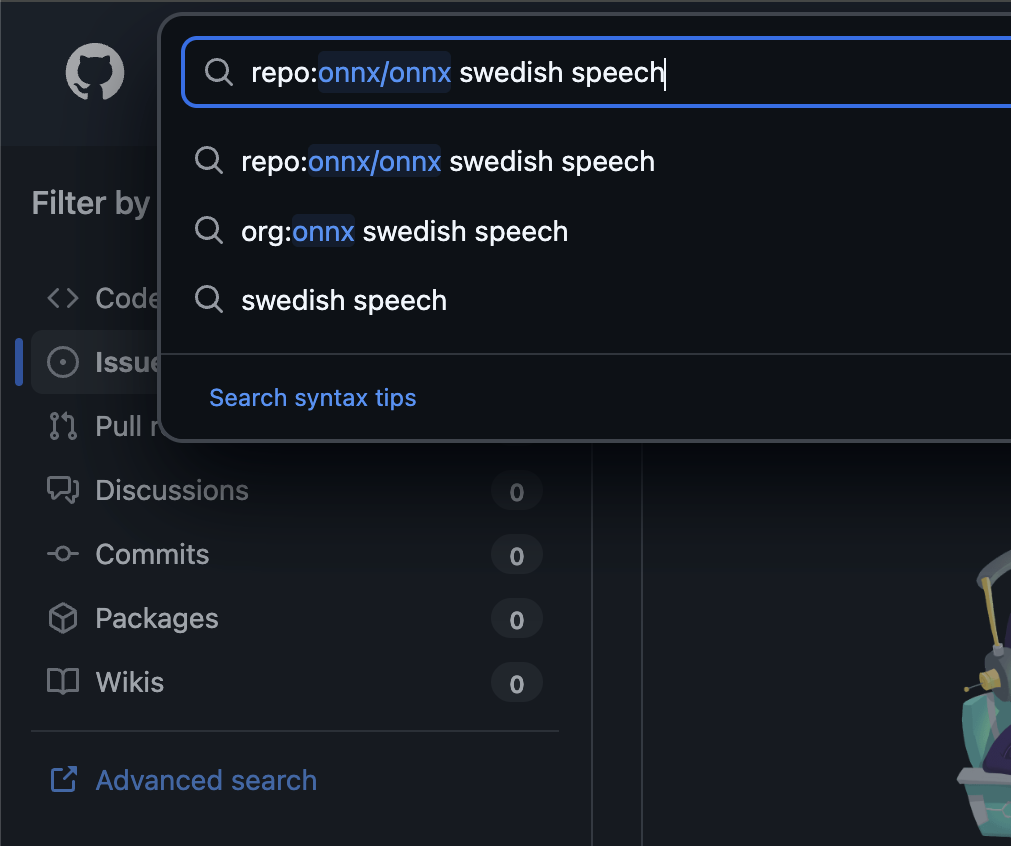Select the Issues filter icon
The width and height of the screenshot is (1011, 846).
63,362
